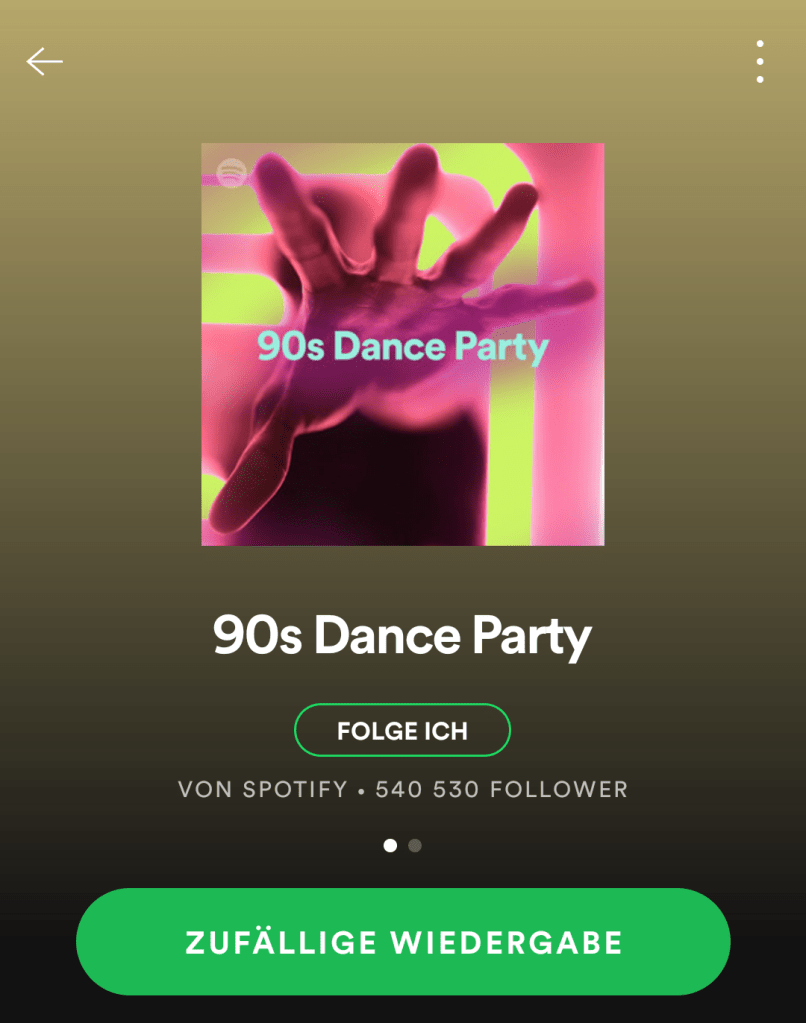Open the three-dot options menu
This screenshot has width=806, height=1023.
pos(760,61)
